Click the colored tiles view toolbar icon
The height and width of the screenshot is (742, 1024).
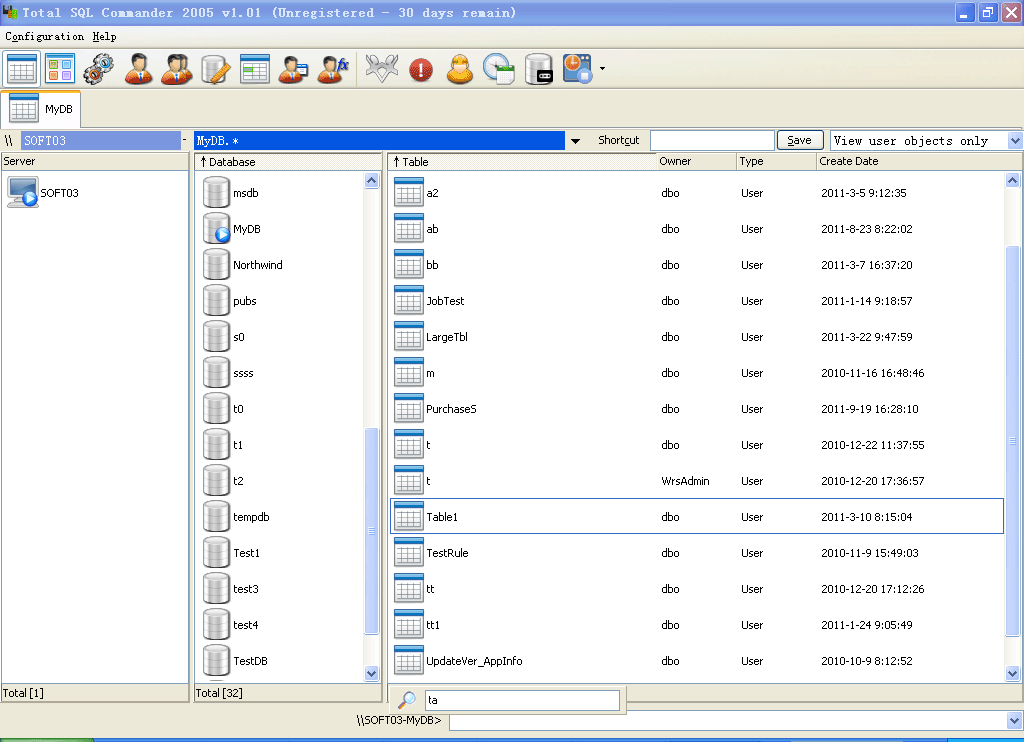[x=60, y=69]
